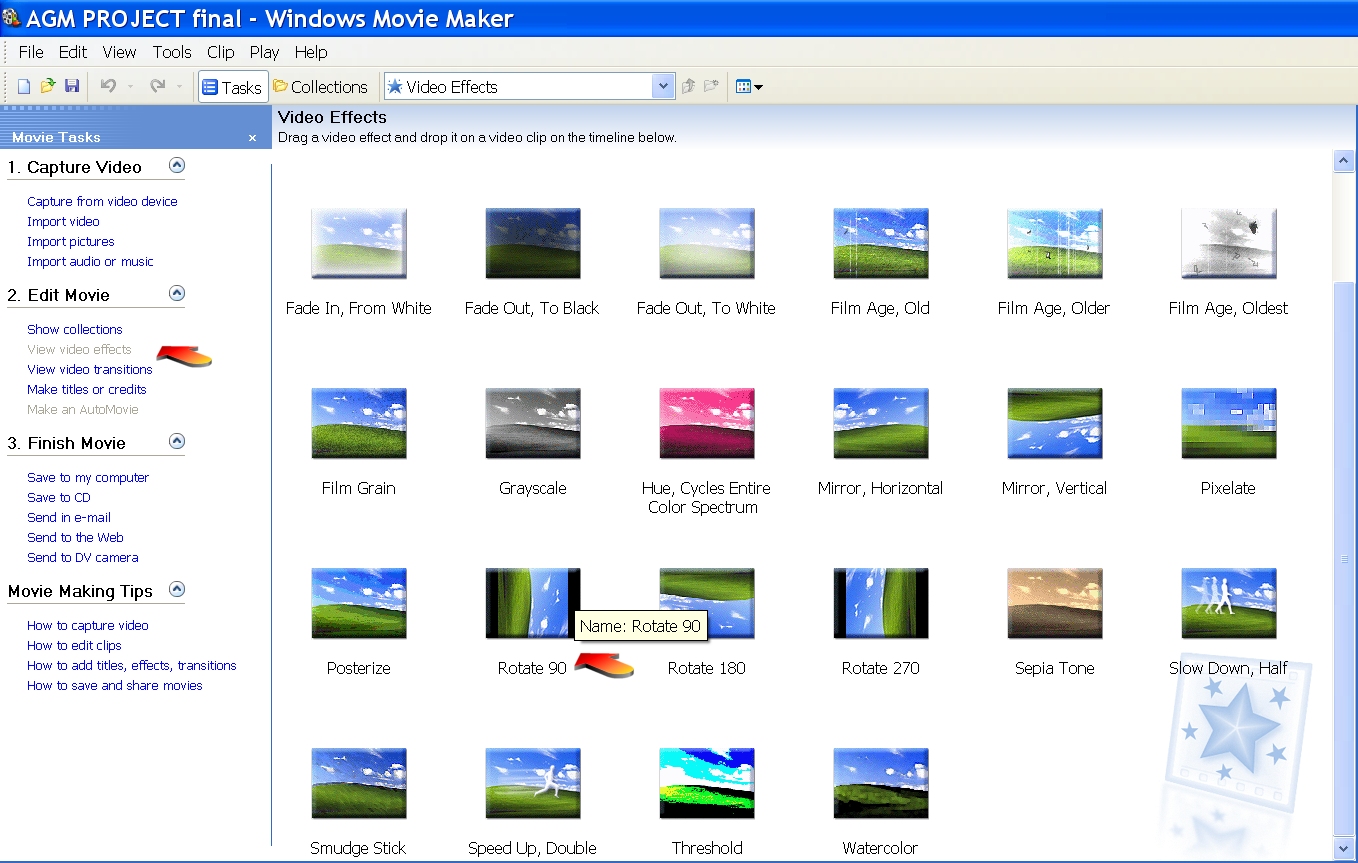Close the Movie Tasks pane
The width and height of the screenshot is (1358, 863).
pyautogui.click(x=252, y=138)
